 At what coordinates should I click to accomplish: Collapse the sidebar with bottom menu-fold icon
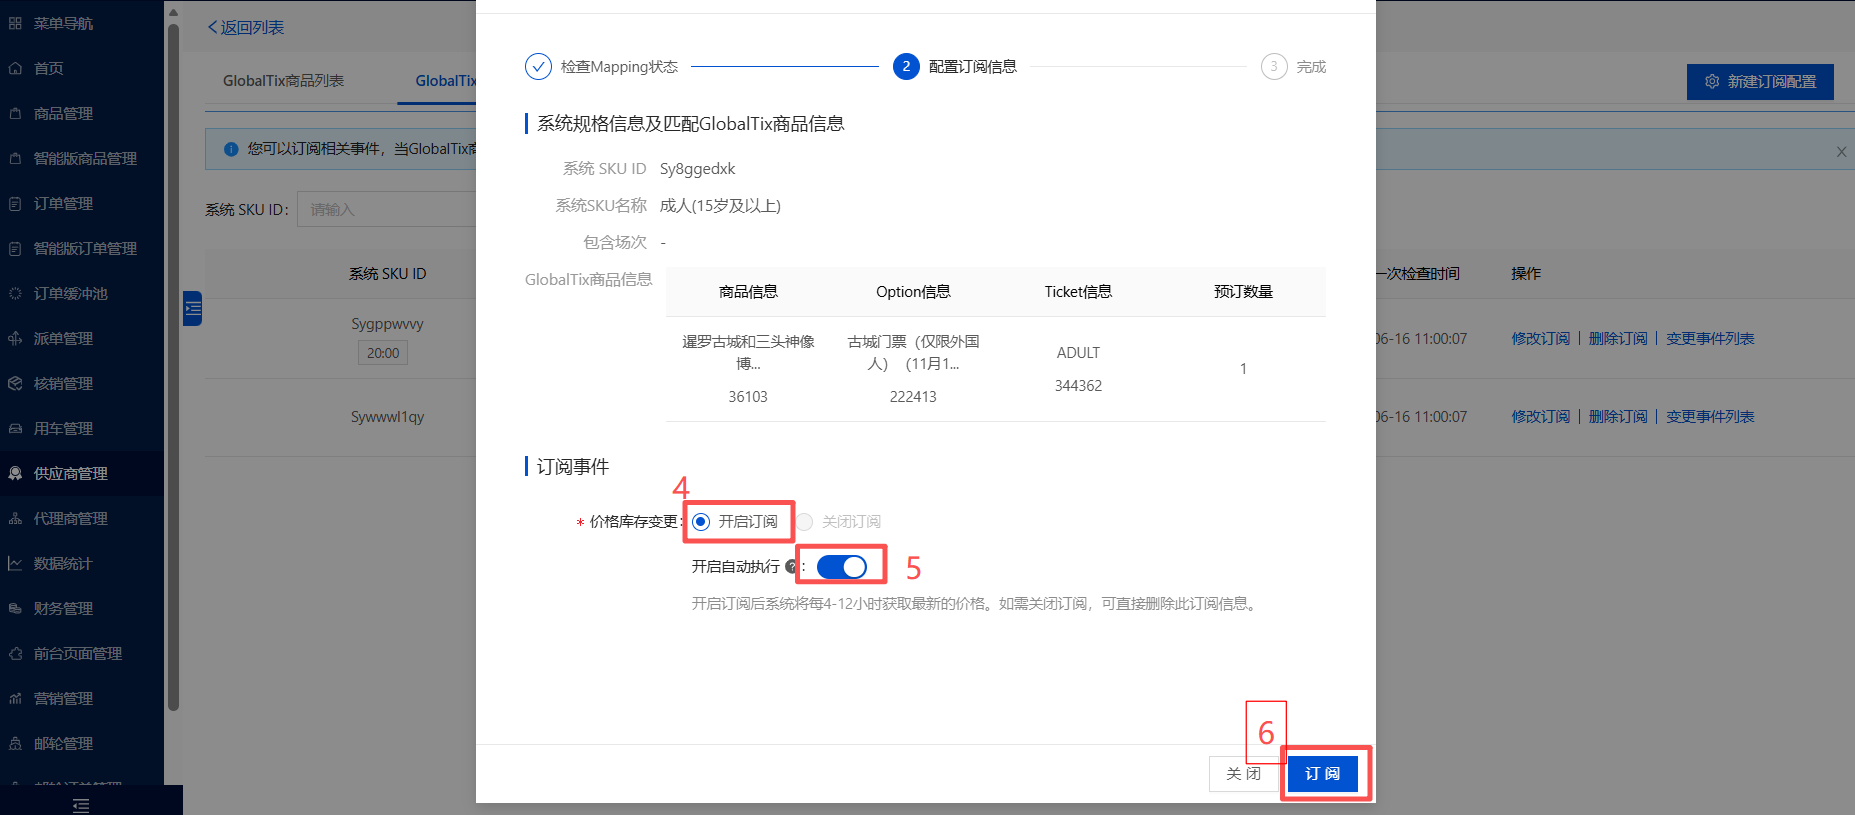click(x=81, y=805)
